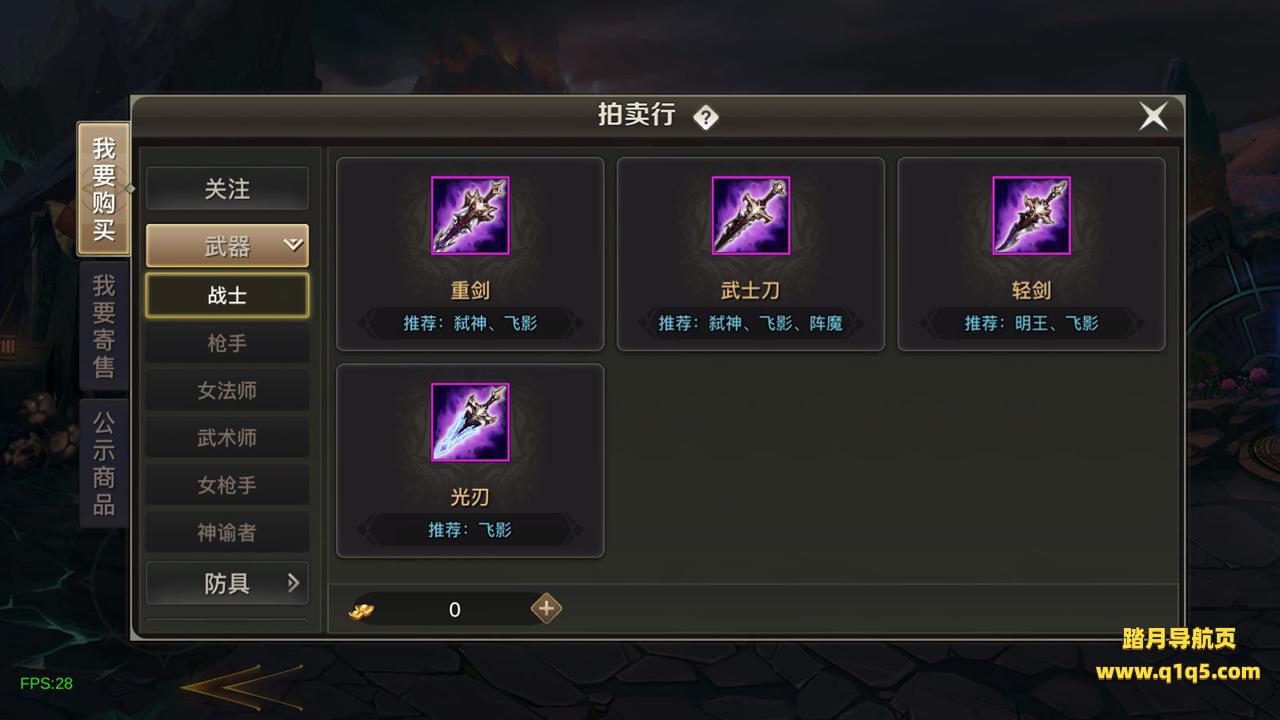The width and height of the screenshot is (1280, 720).
Task: Open the 光刃 light blade icon
Action: [470, 422]
